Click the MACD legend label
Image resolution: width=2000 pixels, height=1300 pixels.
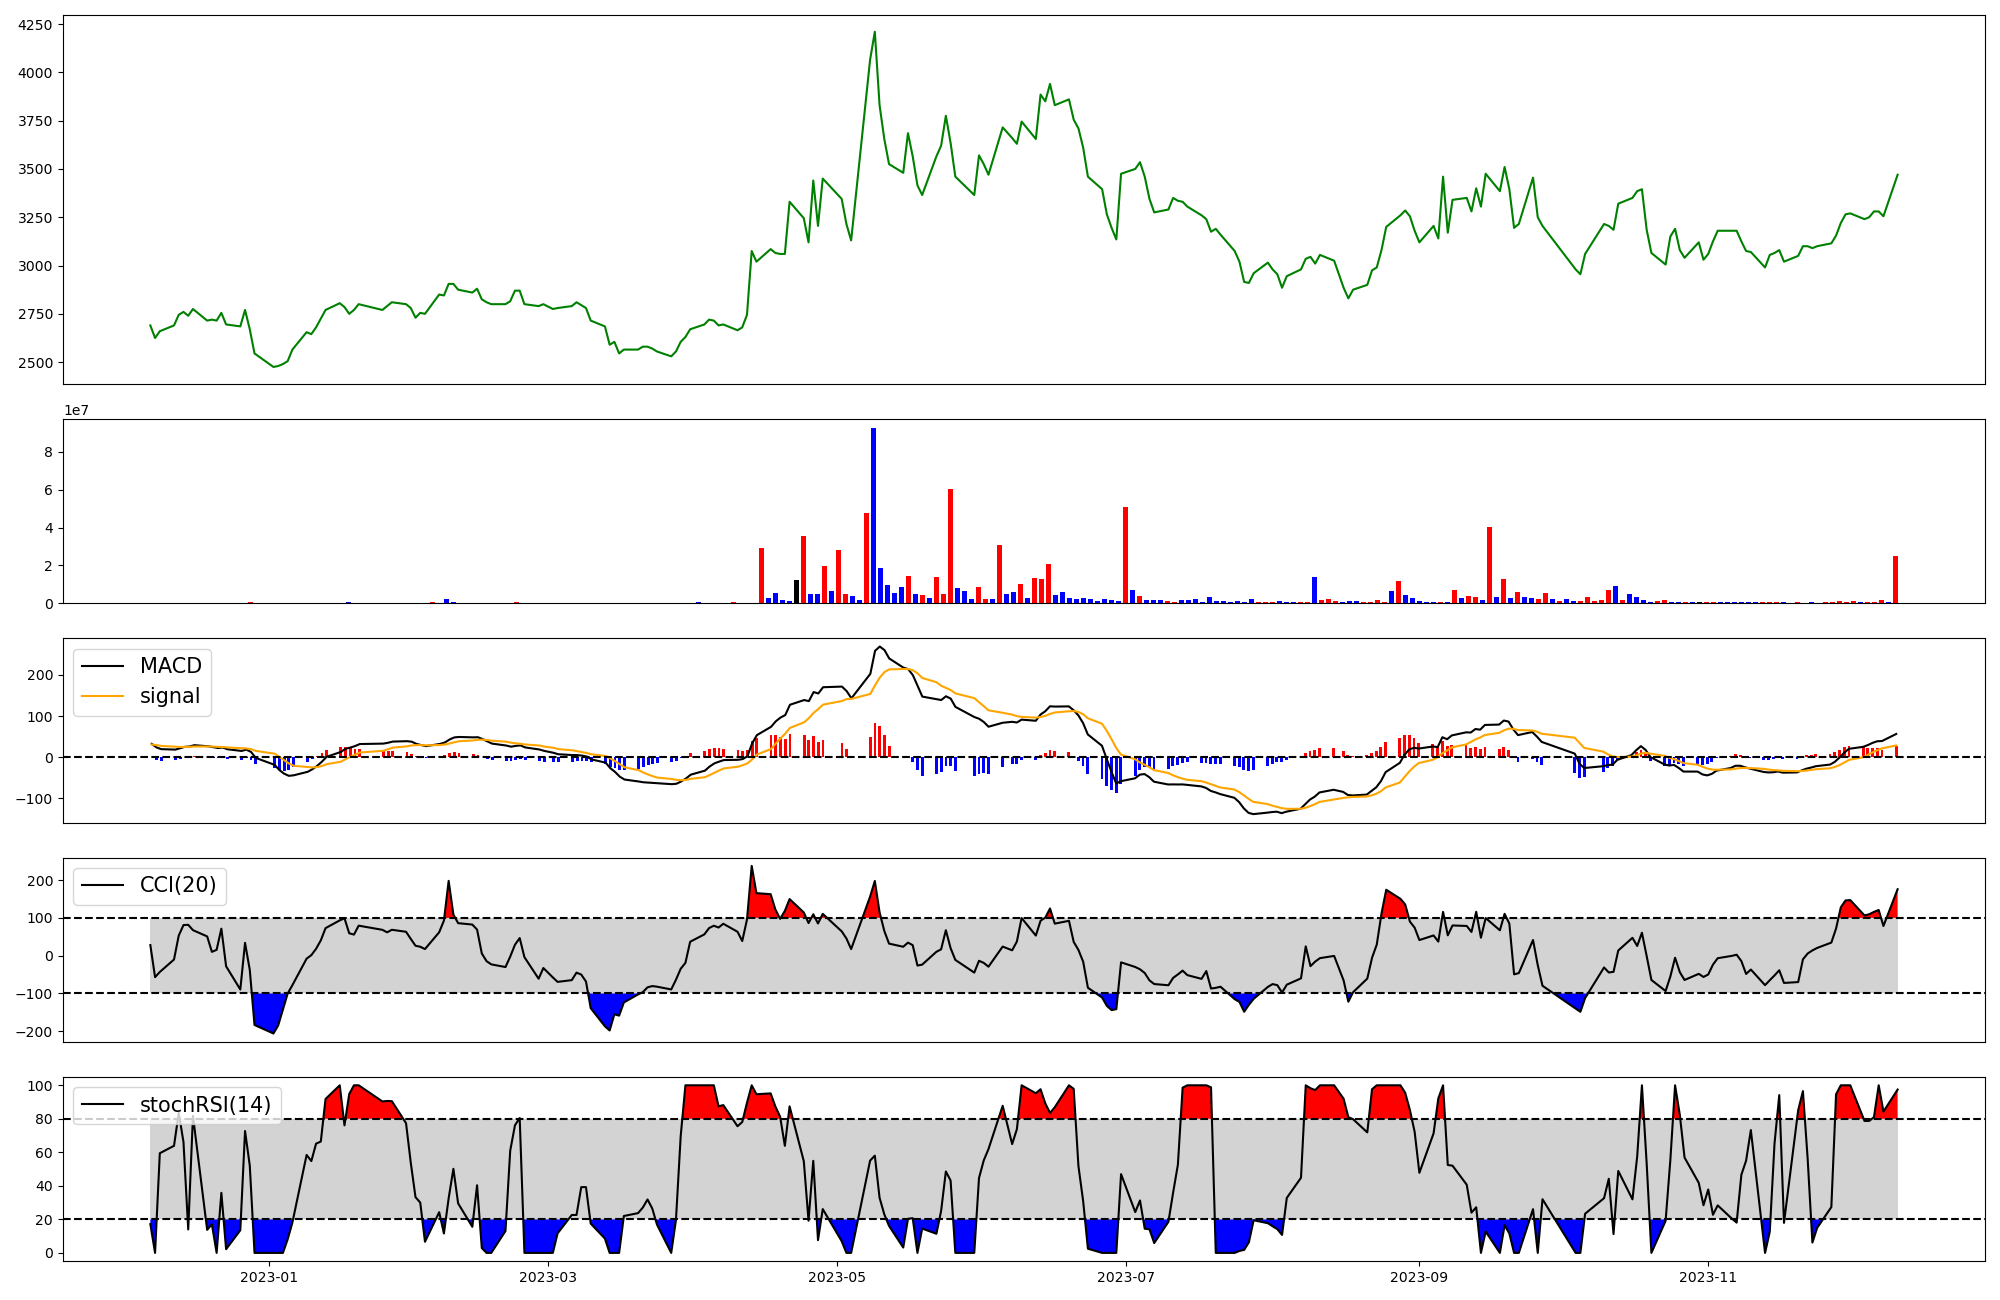pyautogui.click(x=170, y=666)
